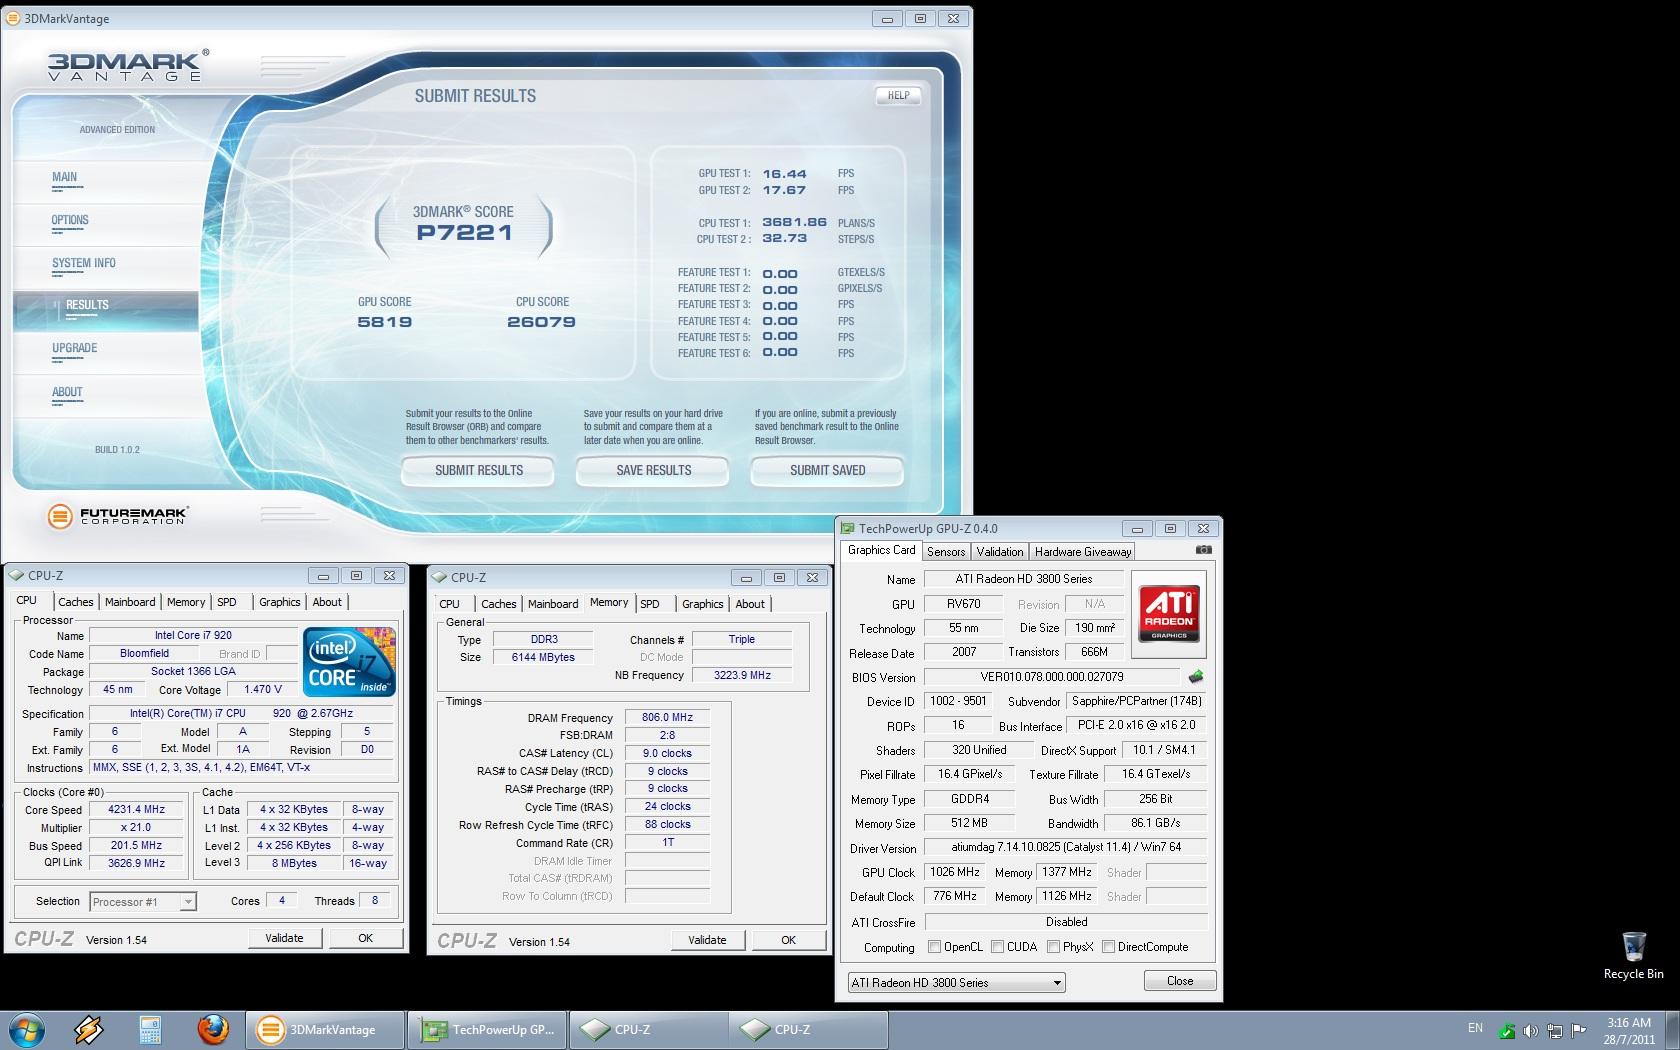Go to the MAIN section in 3DMark

click(x=65, y=178)
